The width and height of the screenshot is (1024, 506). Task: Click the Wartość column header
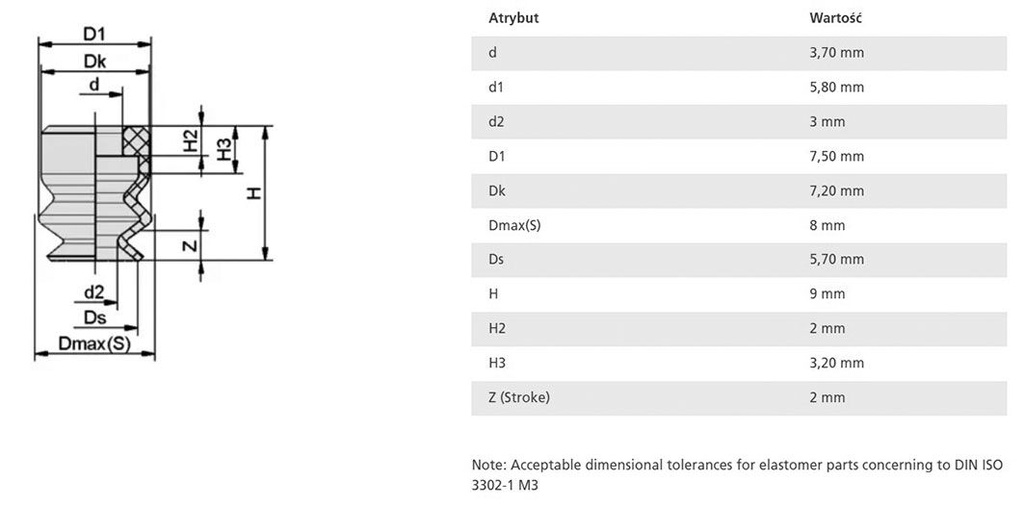835,18
